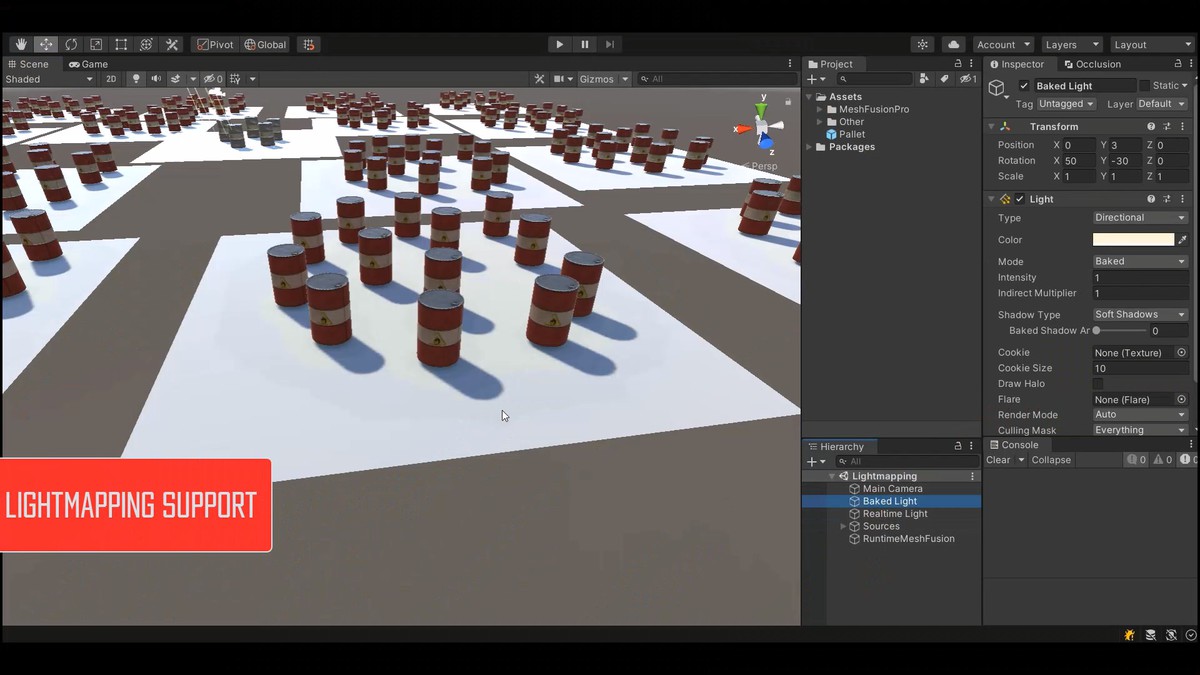The width and height of the screenshot is (1200, 675).
Task: Select the Move tool
Action: [x=46, y=44]
